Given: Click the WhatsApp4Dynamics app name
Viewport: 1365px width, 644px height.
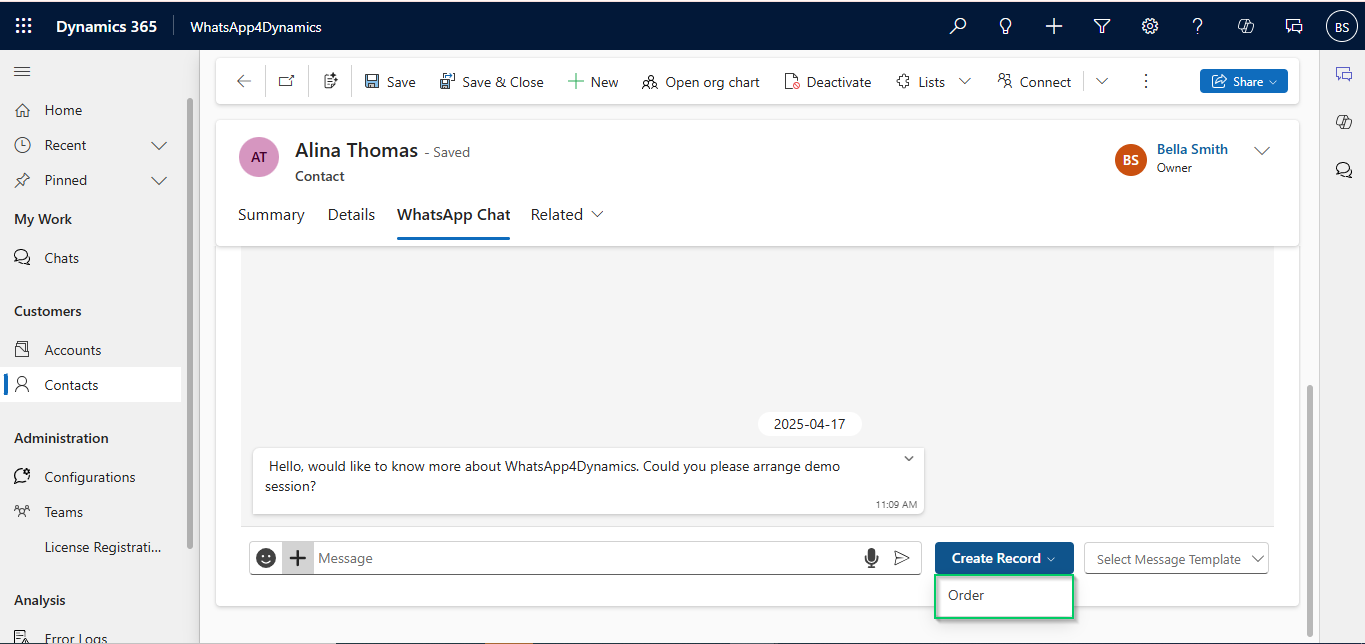Looking at the screenshot, I should [256, 27].
